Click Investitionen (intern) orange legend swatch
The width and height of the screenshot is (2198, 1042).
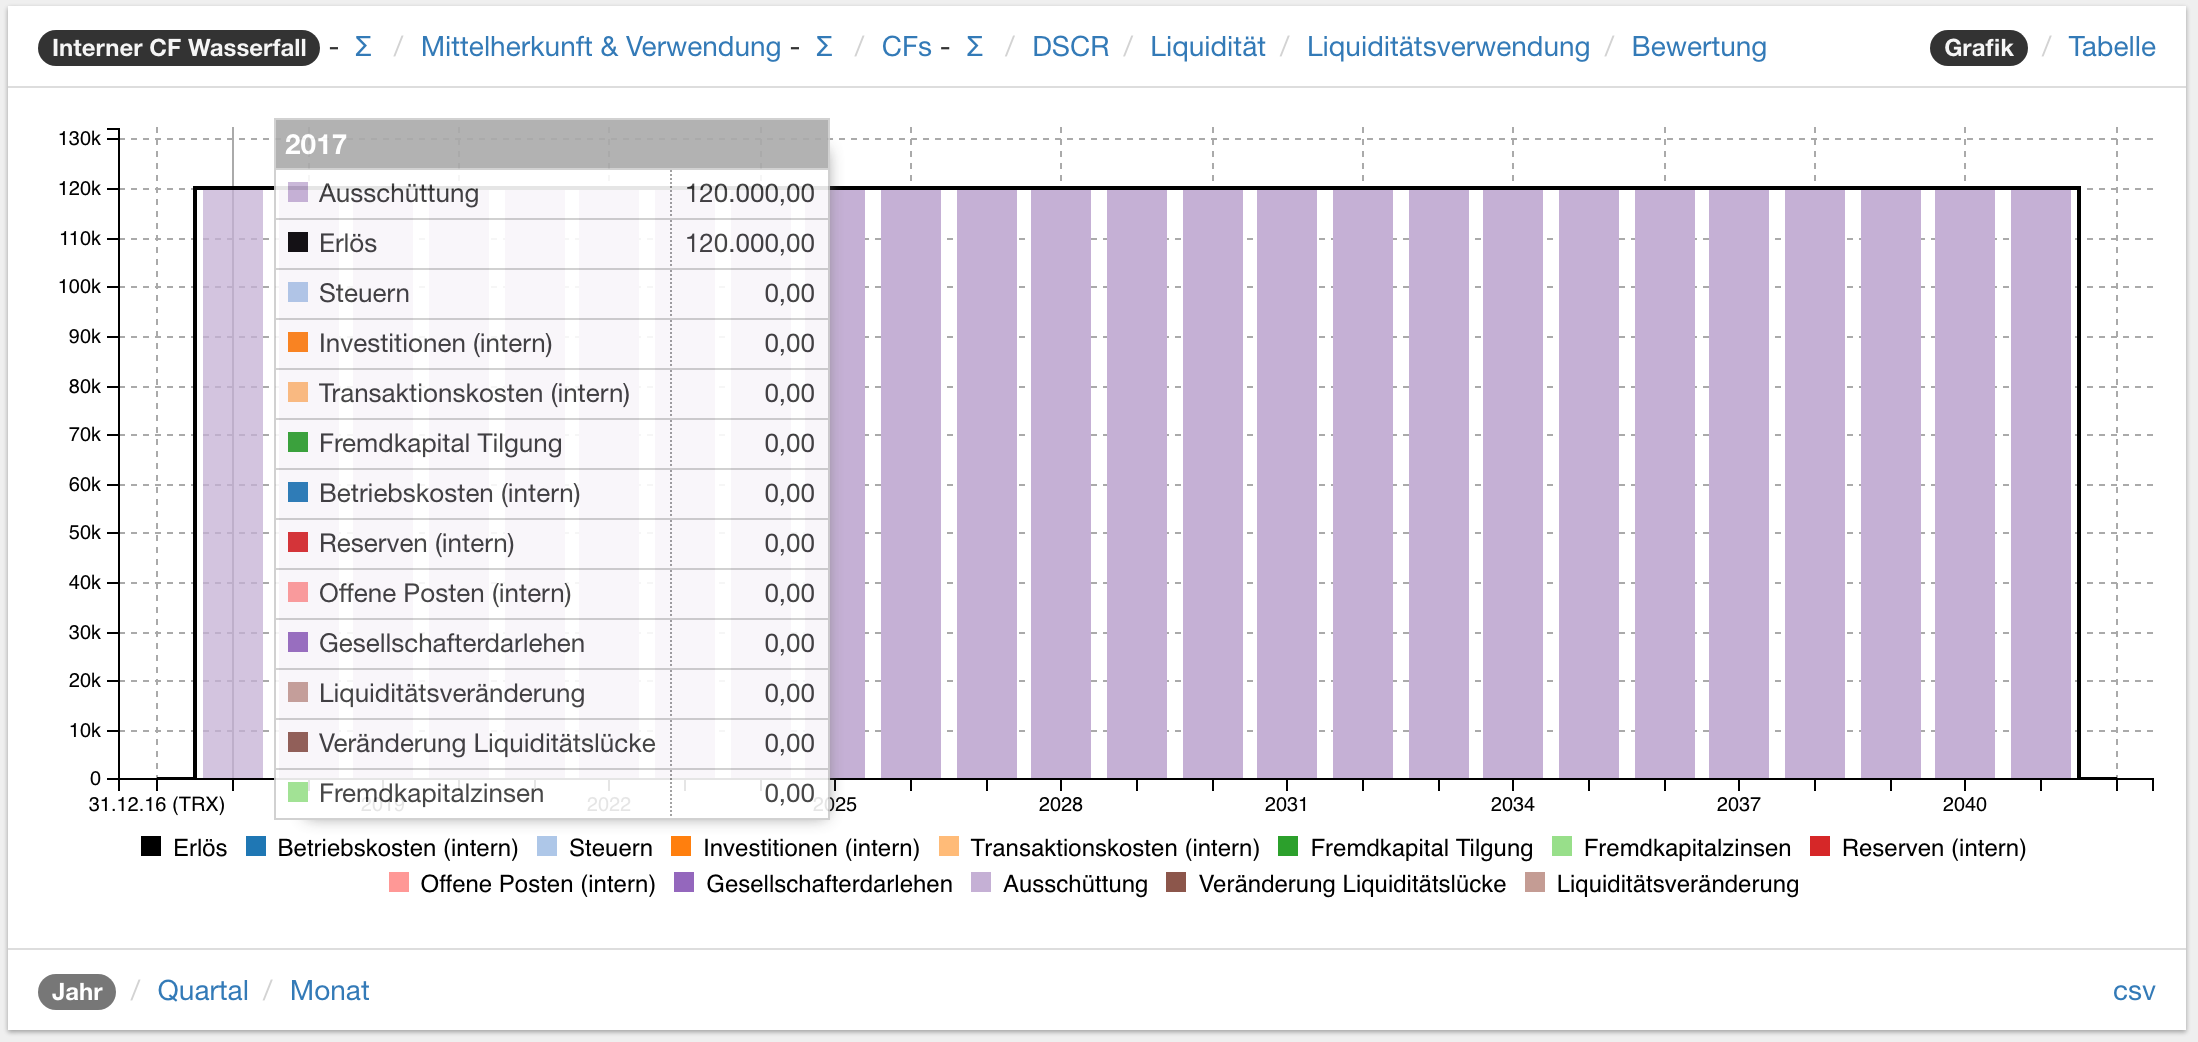[681, 847]
